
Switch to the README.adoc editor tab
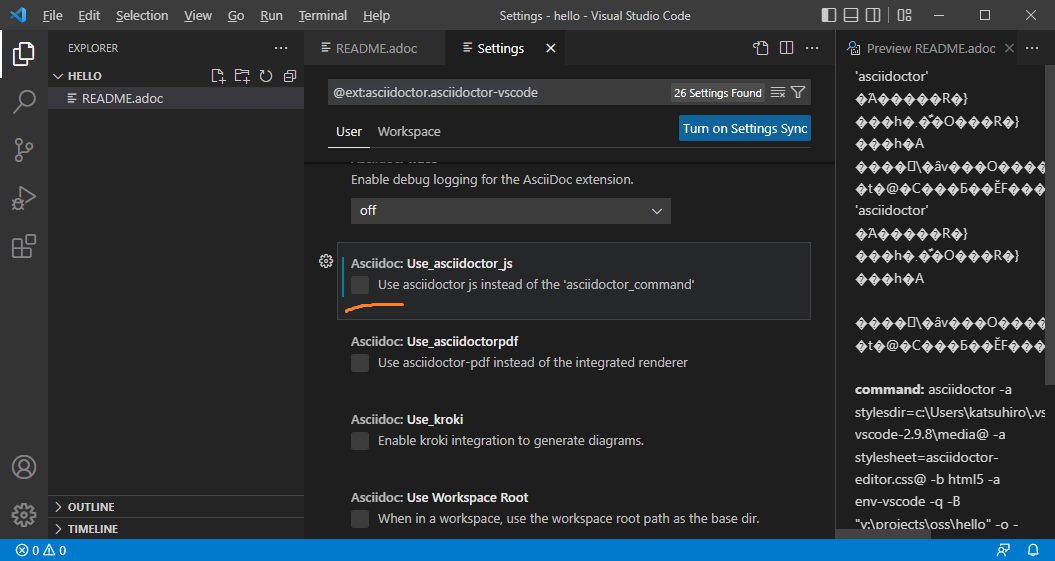(374, 48)
